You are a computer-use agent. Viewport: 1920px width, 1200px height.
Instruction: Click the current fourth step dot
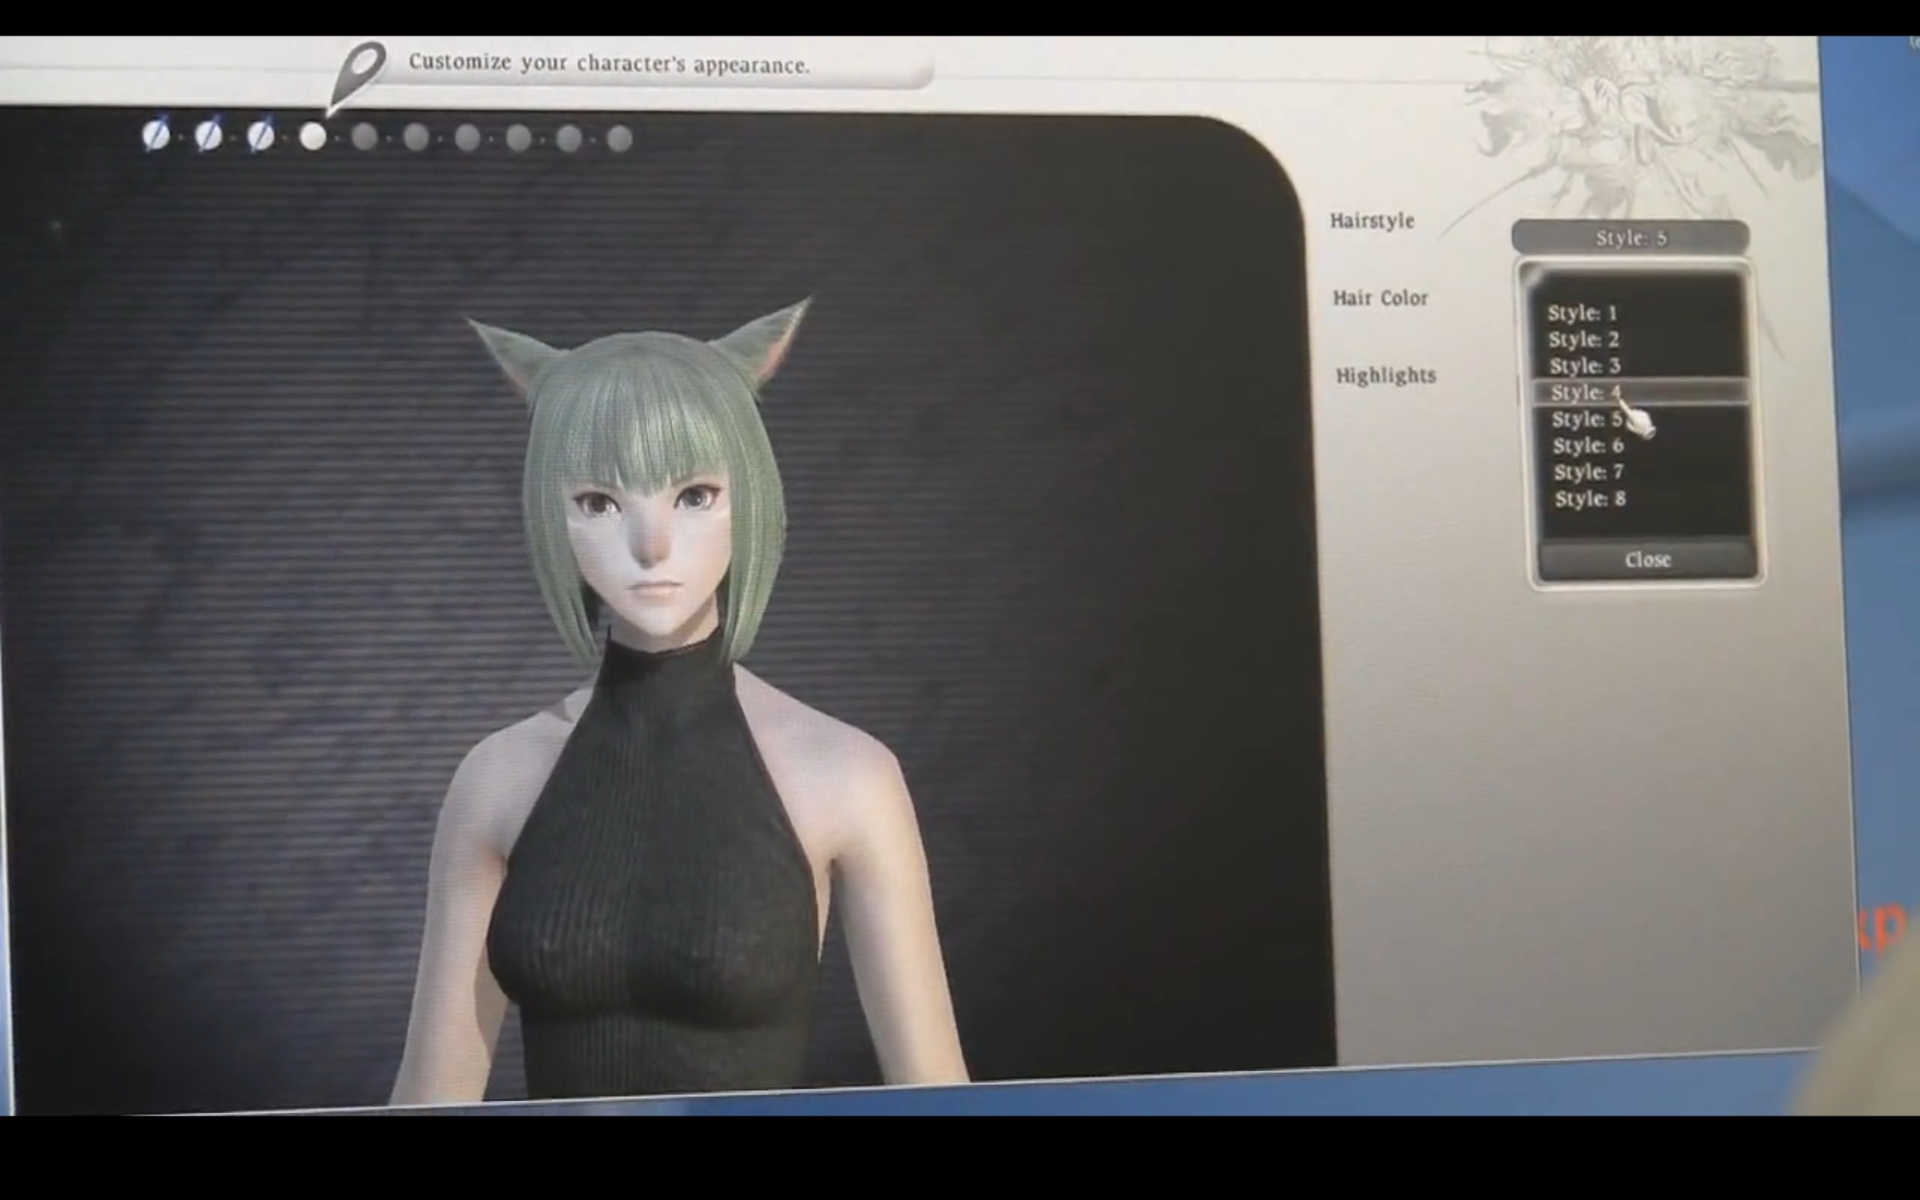click(313, 136)
